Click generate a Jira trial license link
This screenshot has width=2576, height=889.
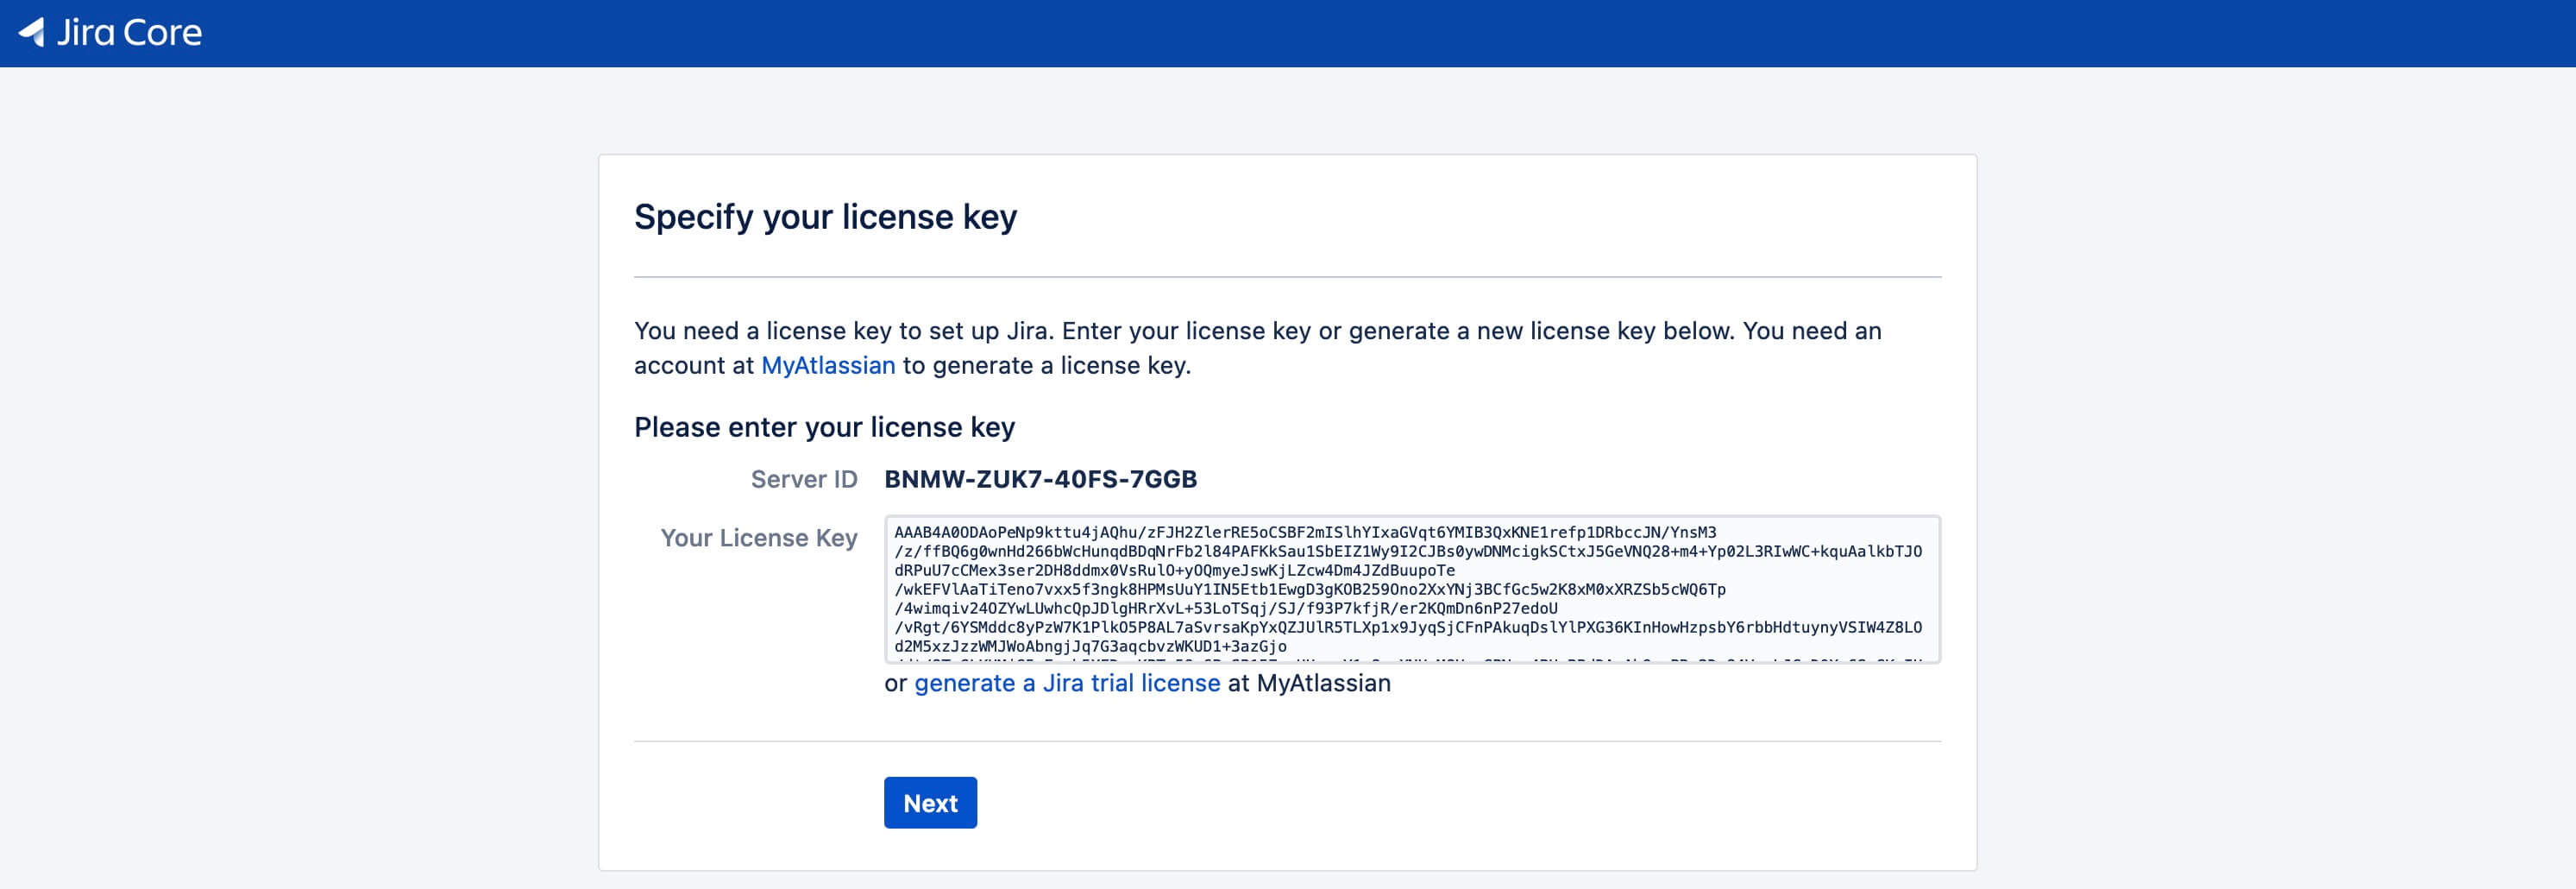click(1067, 683)
